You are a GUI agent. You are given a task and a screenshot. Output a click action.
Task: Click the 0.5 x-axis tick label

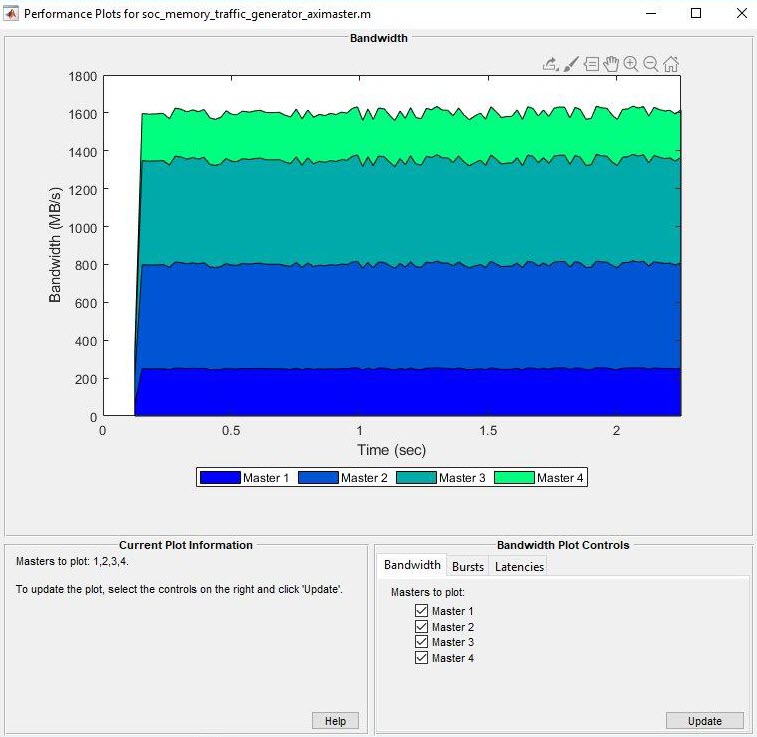click(x=231, y=431)
